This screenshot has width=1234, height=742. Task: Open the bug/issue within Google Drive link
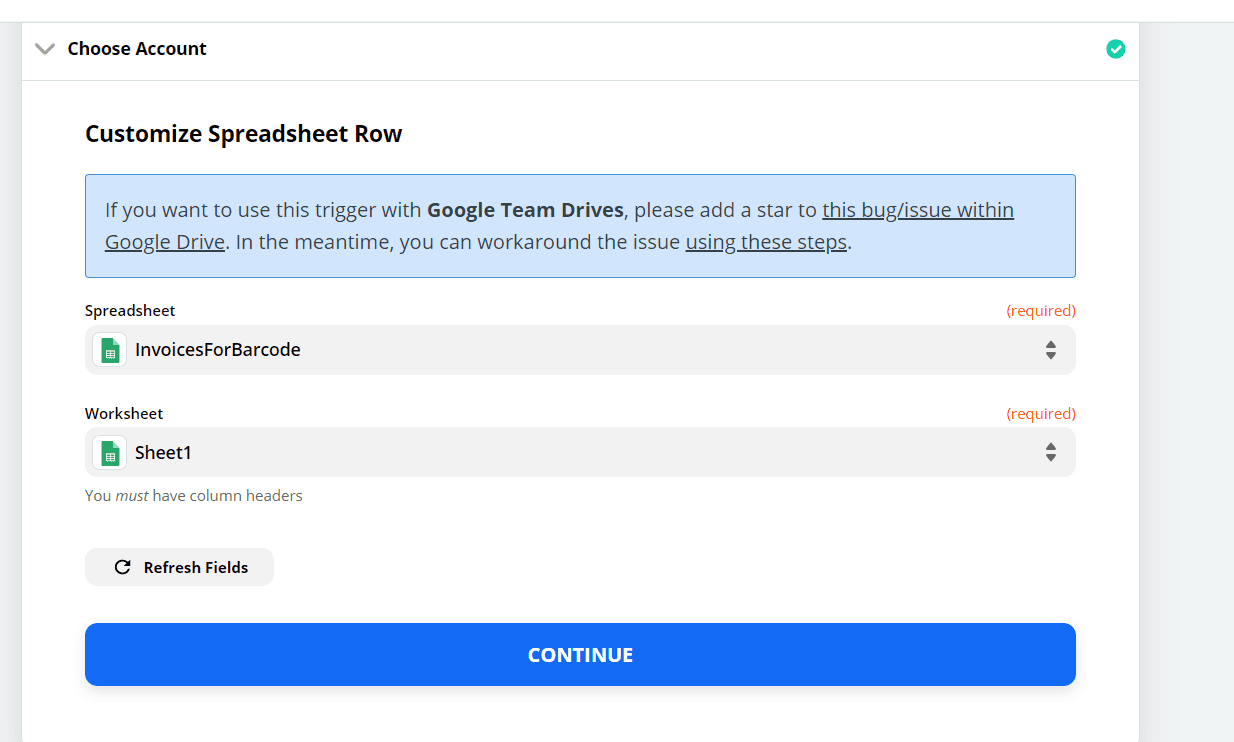[917, 211]
